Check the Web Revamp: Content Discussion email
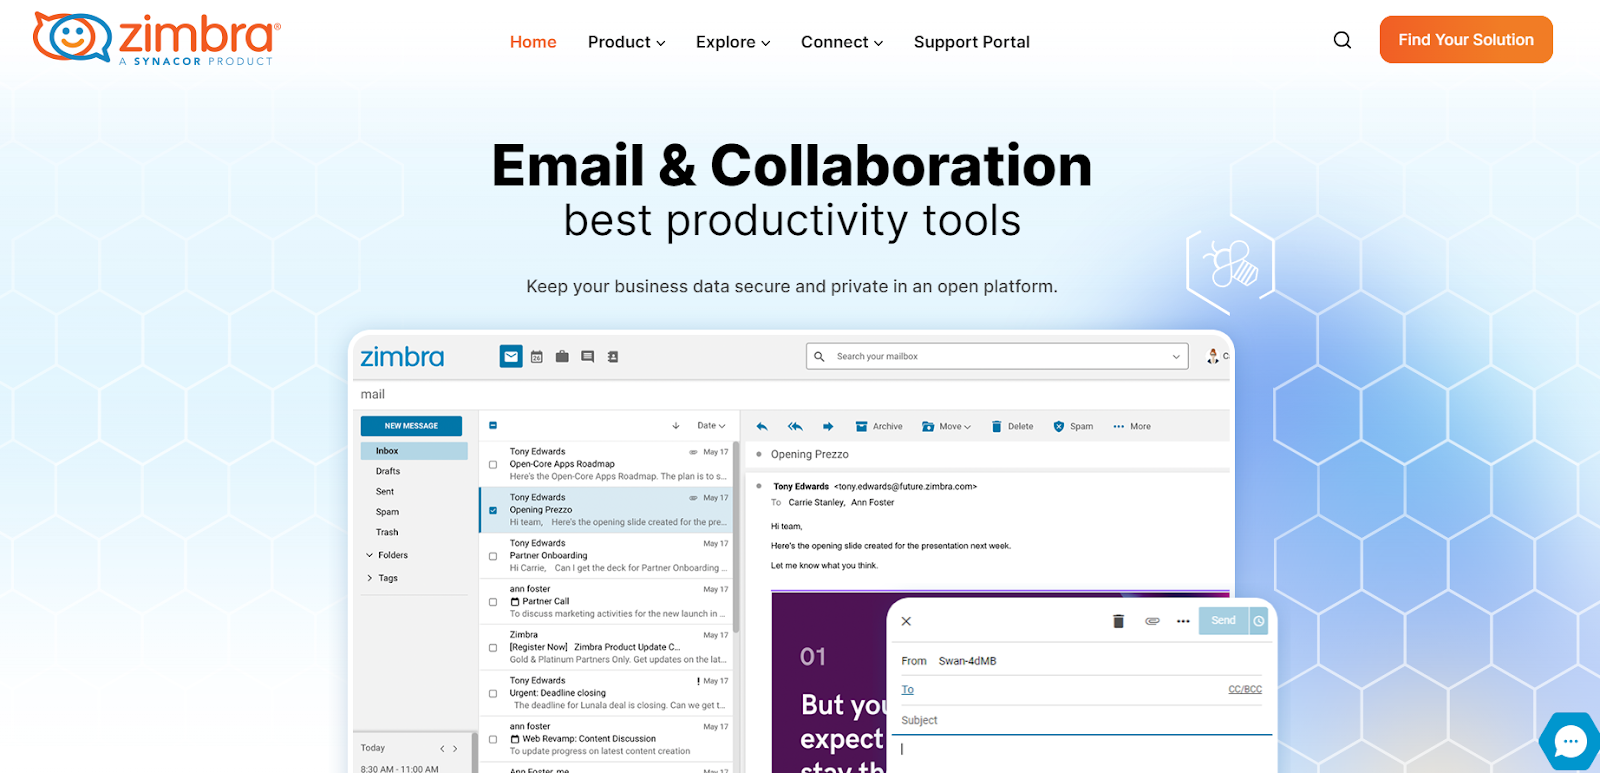 pos(493,739)
